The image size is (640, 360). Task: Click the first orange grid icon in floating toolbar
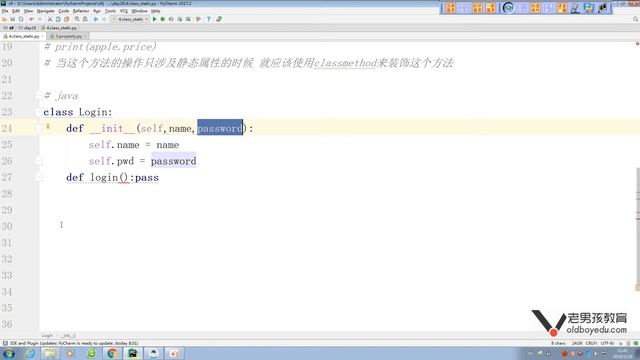click(x=451, y=8)
